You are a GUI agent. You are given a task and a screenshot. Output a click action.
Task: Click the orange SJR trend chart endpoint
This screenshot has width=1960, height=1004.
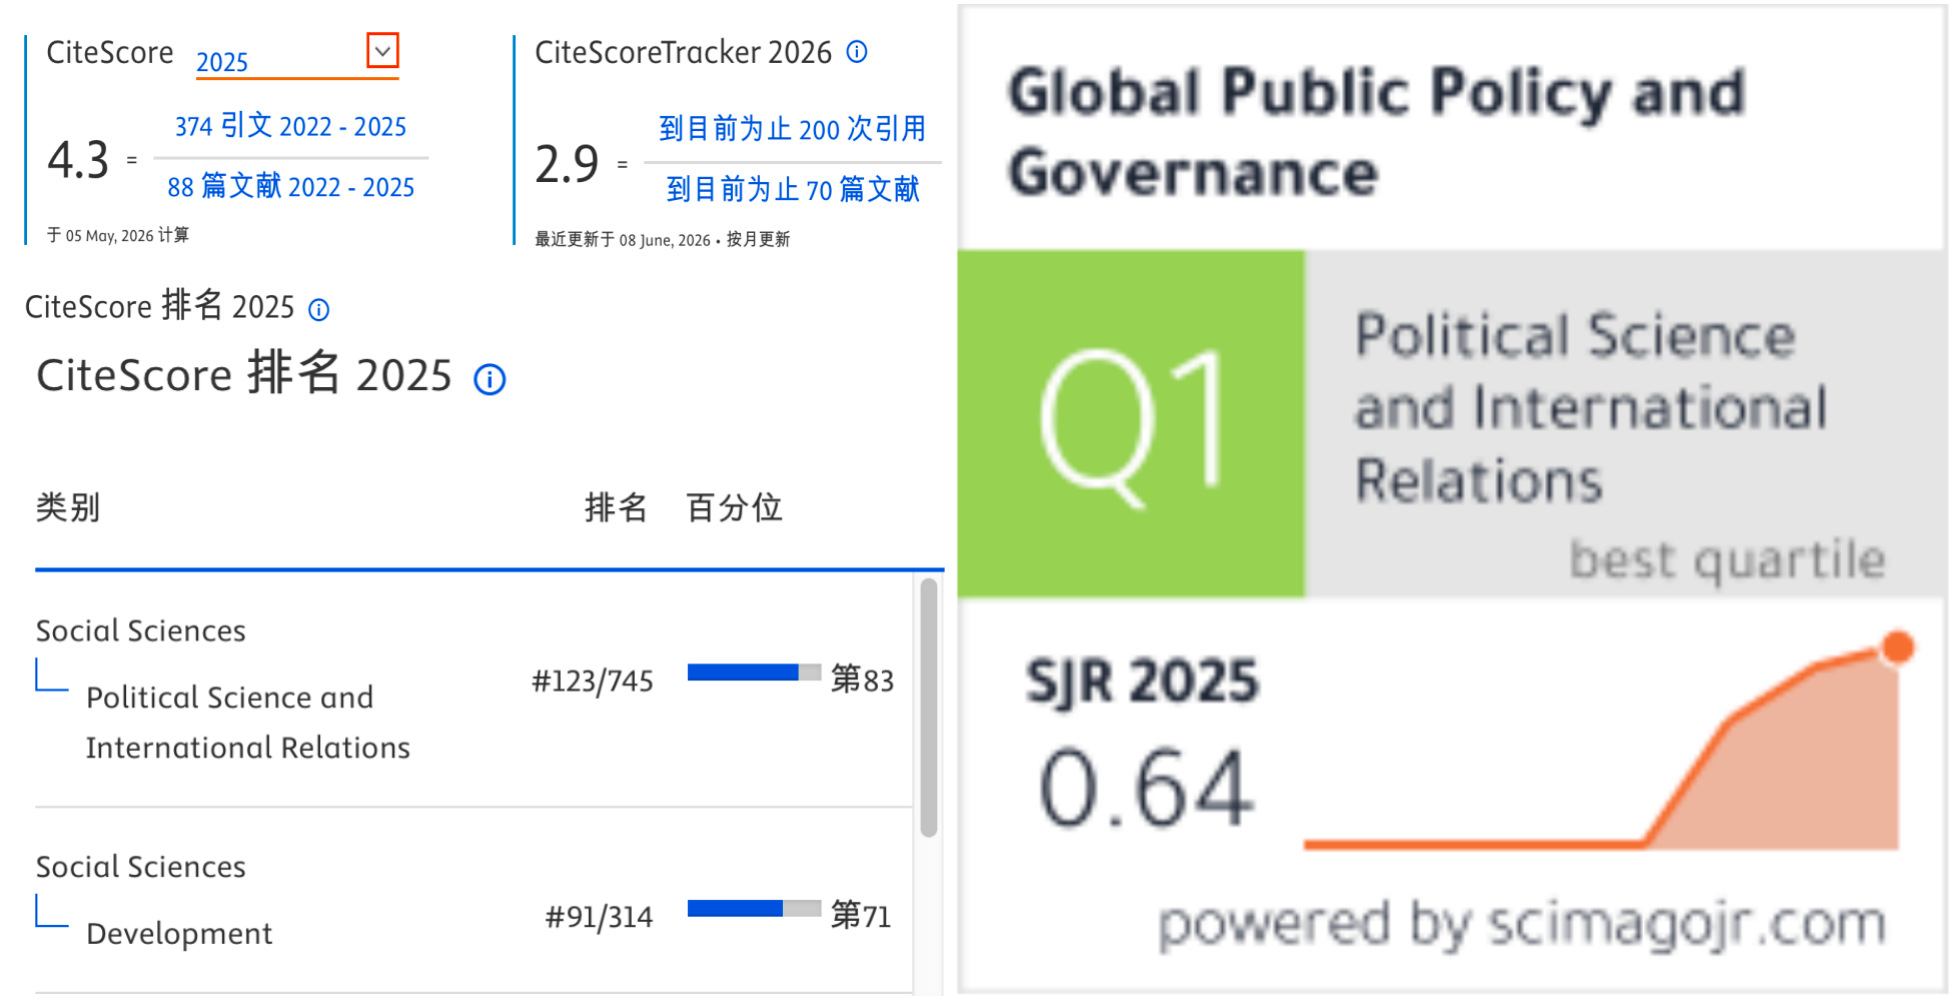tap(1897, 647)
